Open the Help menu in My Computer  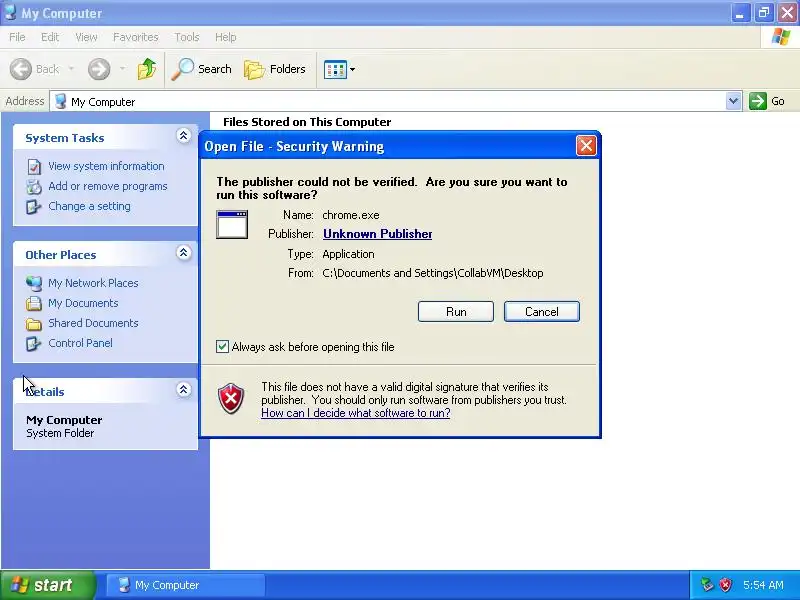click(x=225, y=37)
